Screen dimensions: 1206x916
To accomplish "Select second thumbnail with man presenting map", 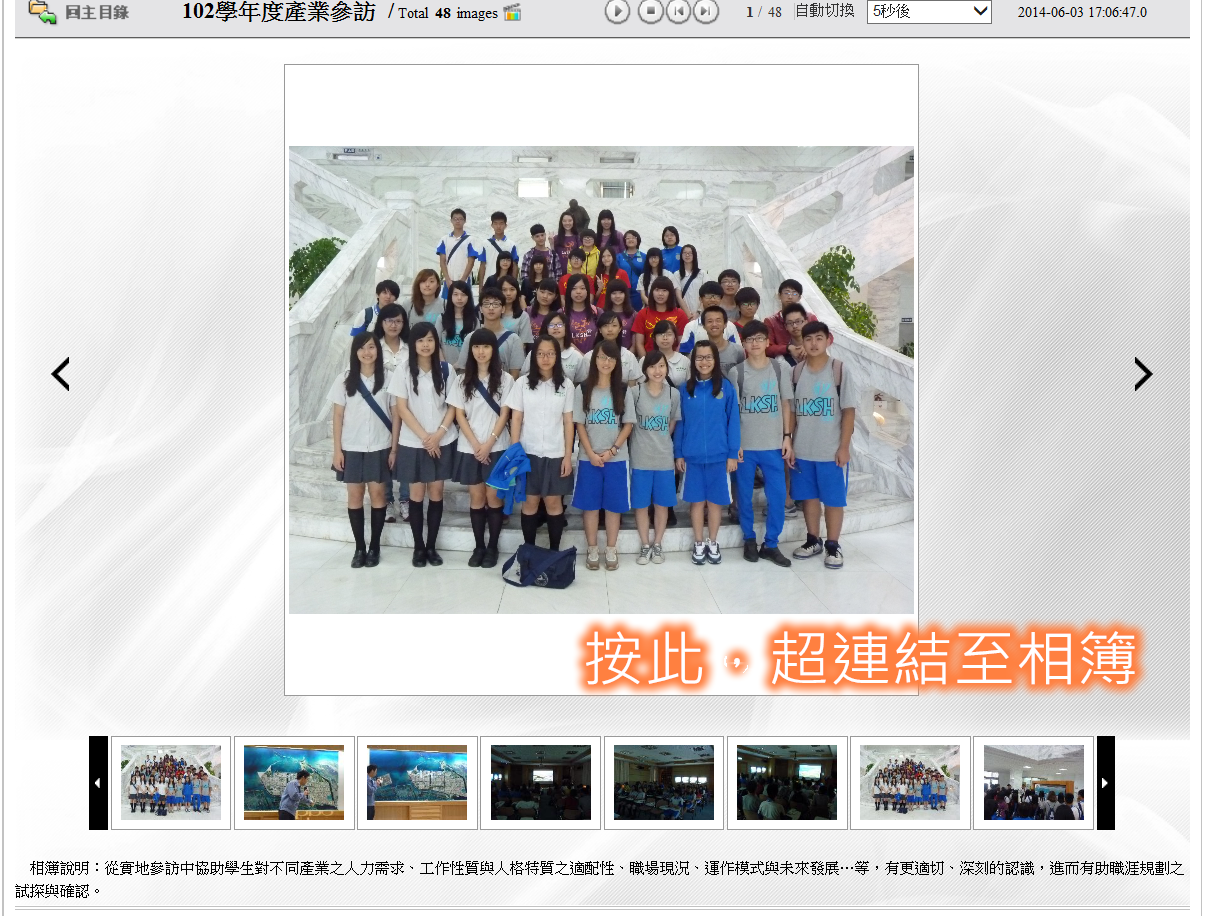I will point(294,783).
